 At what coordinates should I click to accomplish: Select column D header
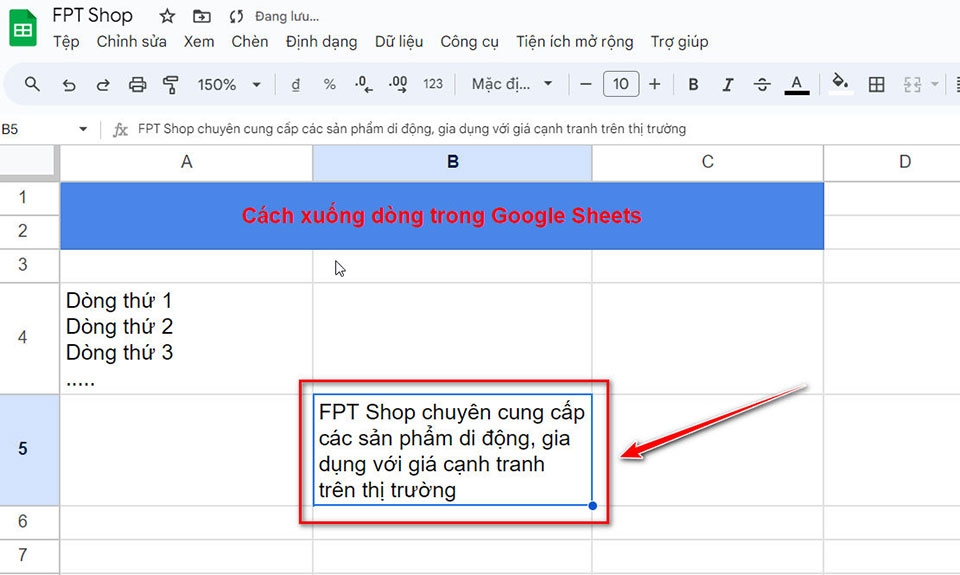pos(904,162)
